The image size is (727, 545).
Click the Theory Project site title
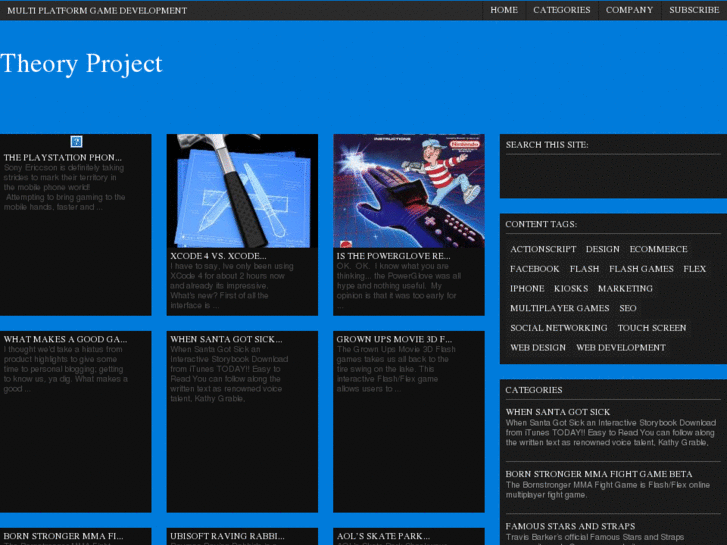point(82,64)
